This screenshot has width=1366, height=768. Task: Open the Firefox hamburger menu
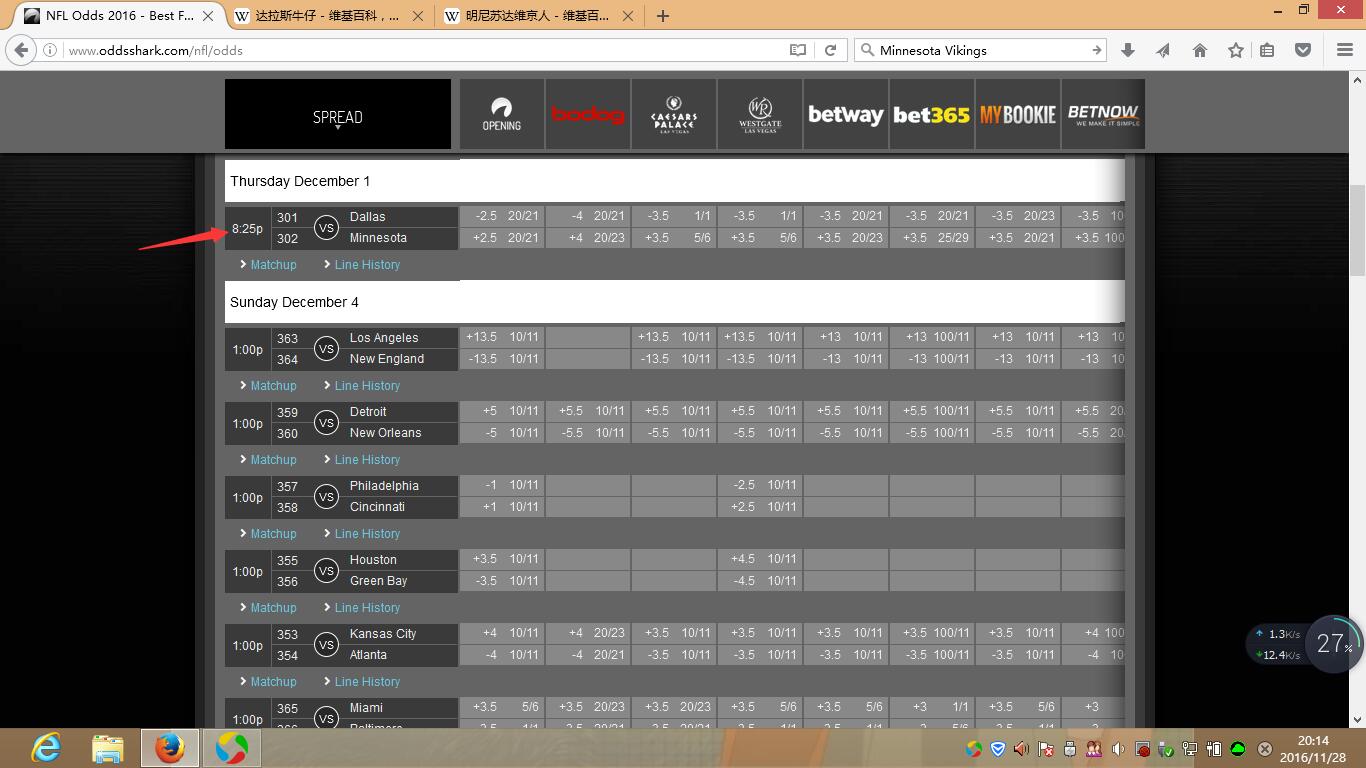pos(1344,50)
